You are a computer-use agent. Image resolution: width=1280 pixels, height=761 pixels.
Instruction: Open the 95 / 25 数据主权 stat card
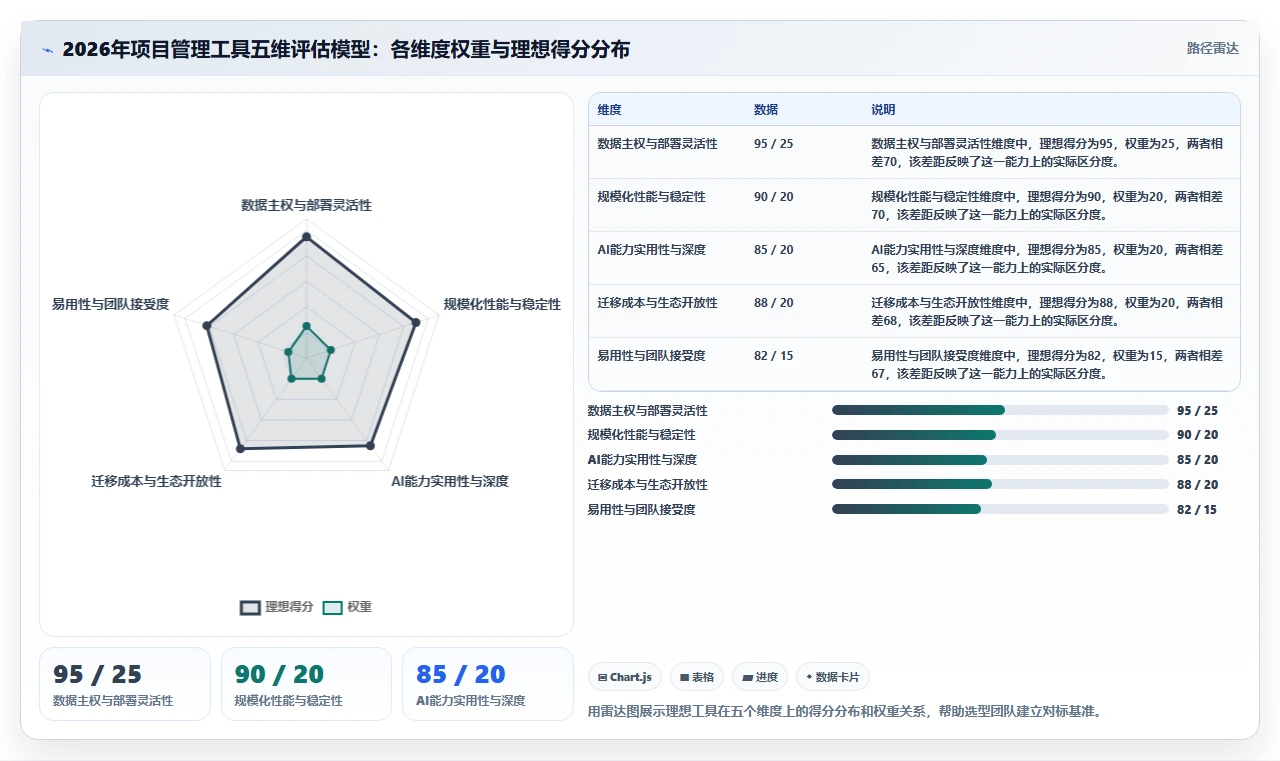point(125,684)
